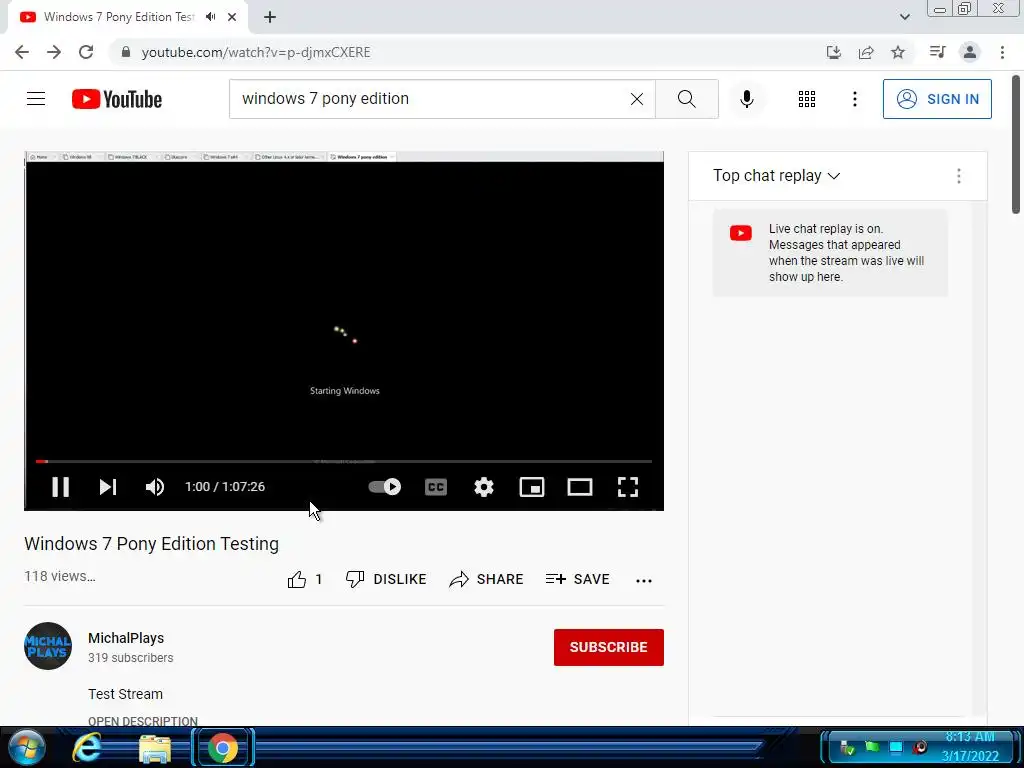Open Chrome profile avatar
Screen dimensions: 1024x768
click(970, 52)
